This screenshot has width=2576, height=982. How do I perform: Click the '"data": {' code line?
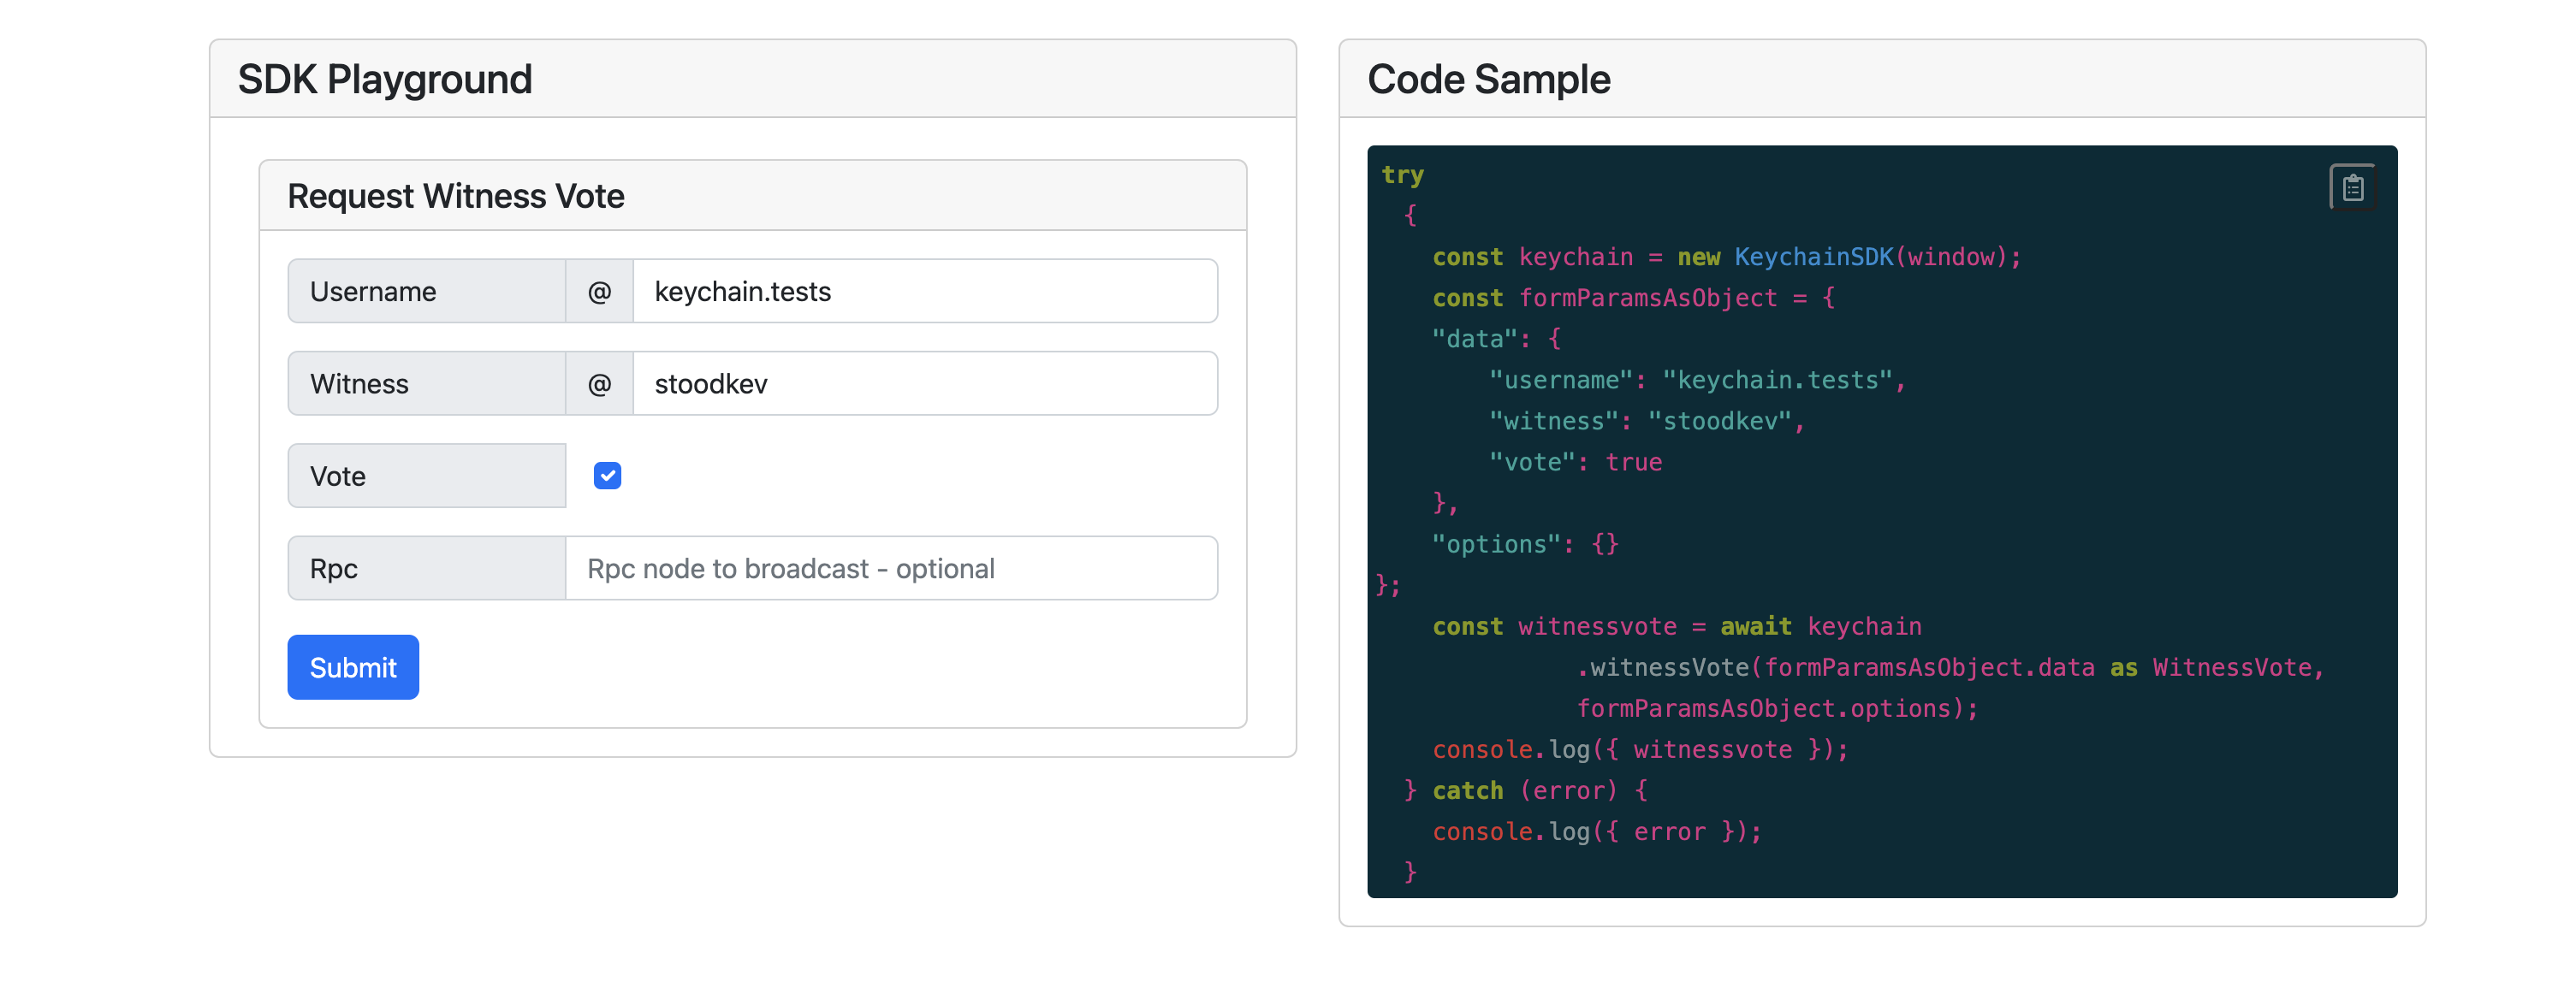click(1496, 339)
